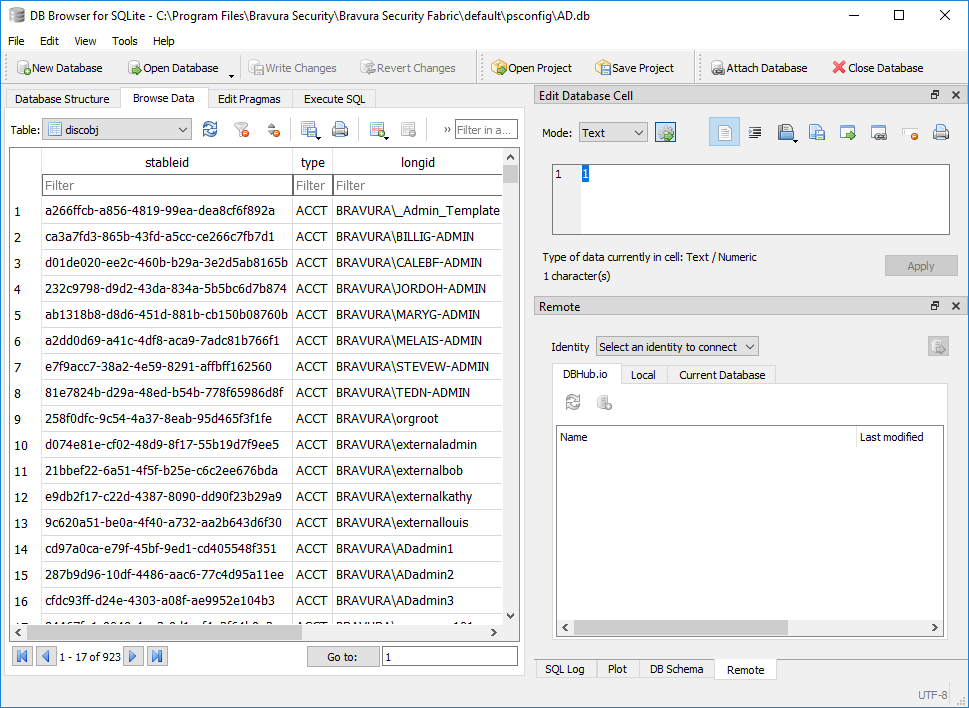Change the Mode dropdown from Text
The width and height of the screenshot is (969, 708).
click(614, 131)
